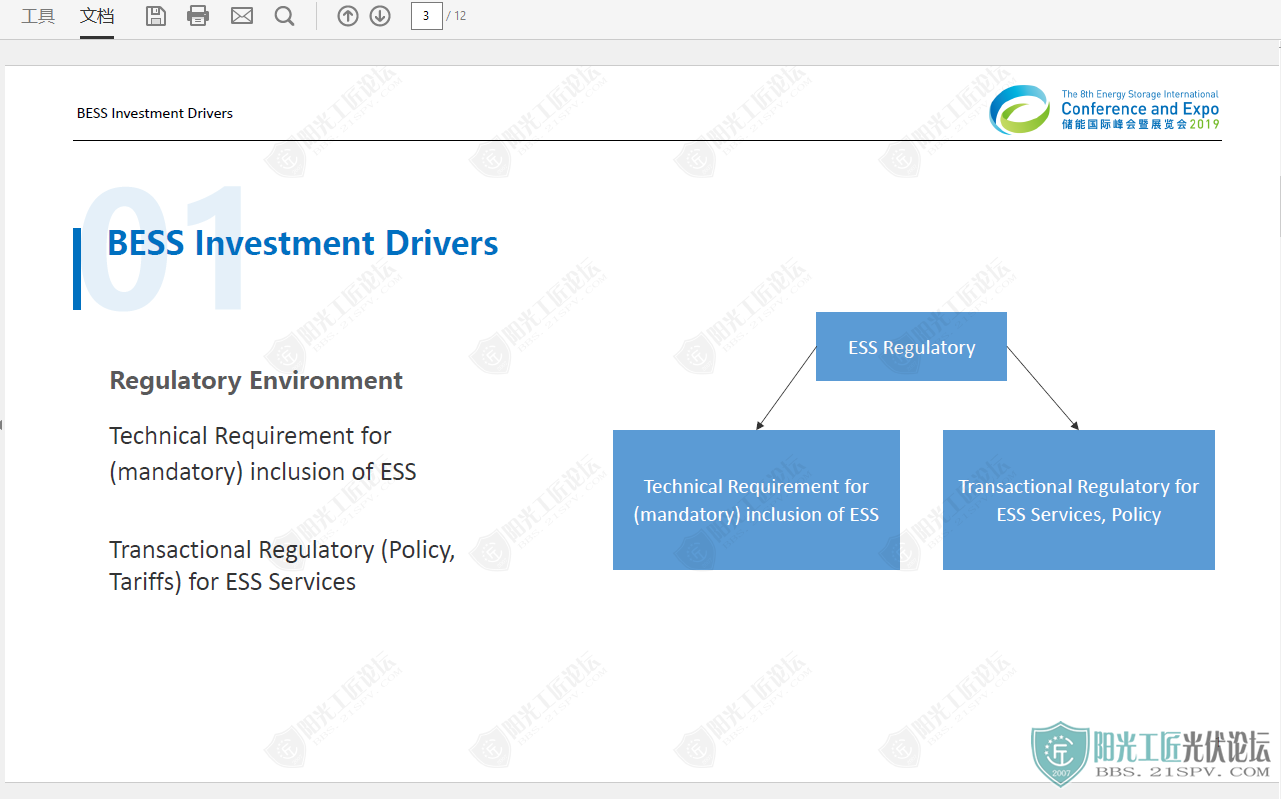Click the ESS Regulatory box
Image resolution: width=1281 pixels, height=799 pixels.
(911, 347)
